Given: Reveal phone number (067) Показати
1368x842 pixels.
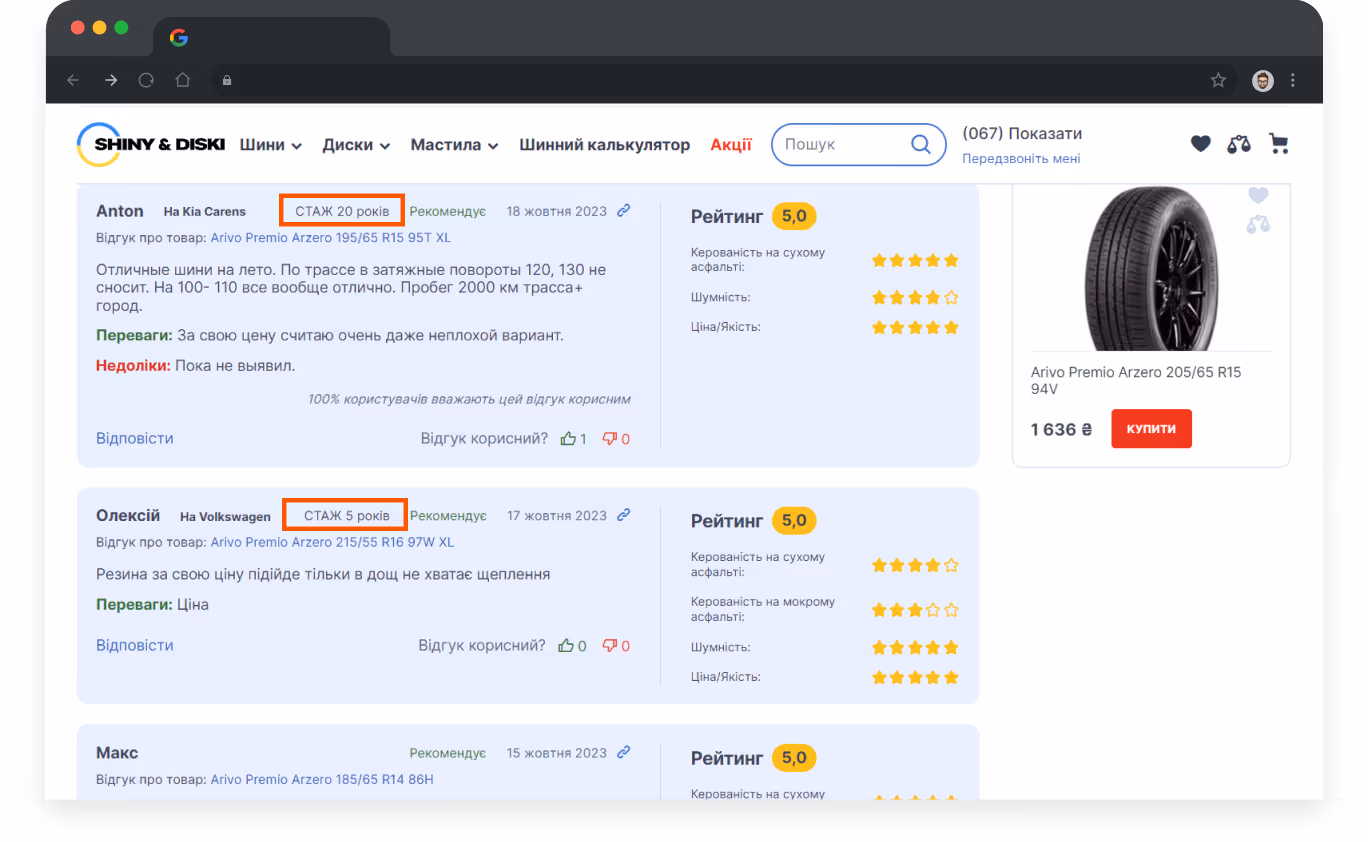Looking at the screenshot, I should [1022, 134].
